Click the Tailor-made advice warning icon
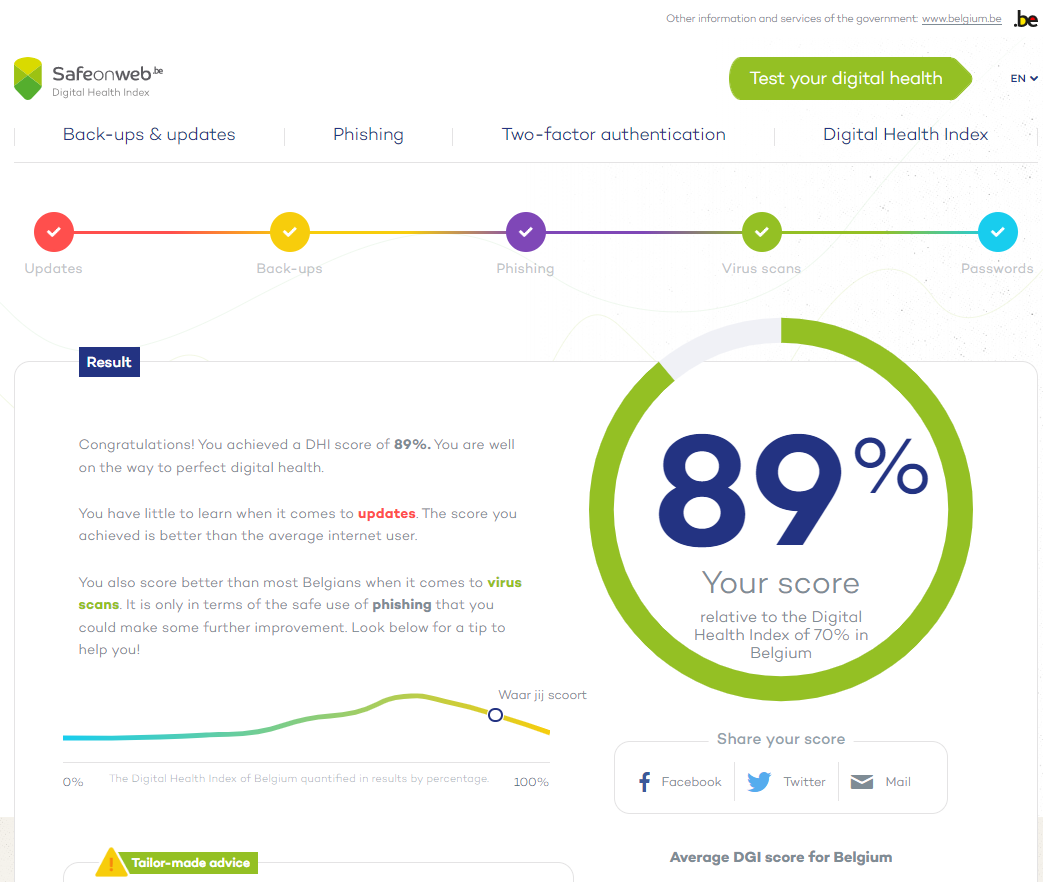This screenshot has height=882, width=1043. (111, 863)
